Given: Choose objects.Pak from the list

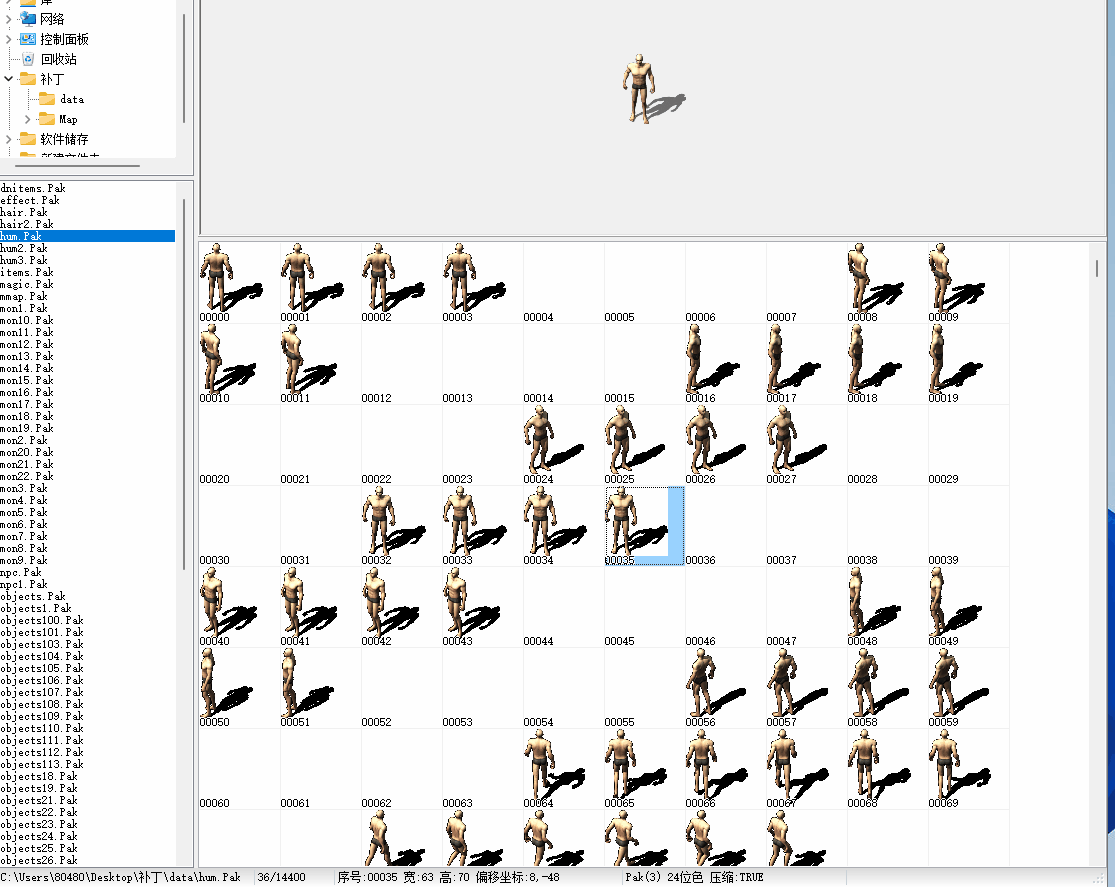Looking at the screenshot, I should (x=33, y=597).
